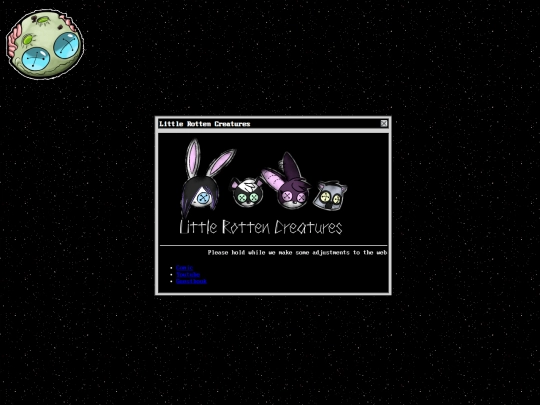Open the Youtube link
This screenshot has height=405, width=540.
[188, 274]
